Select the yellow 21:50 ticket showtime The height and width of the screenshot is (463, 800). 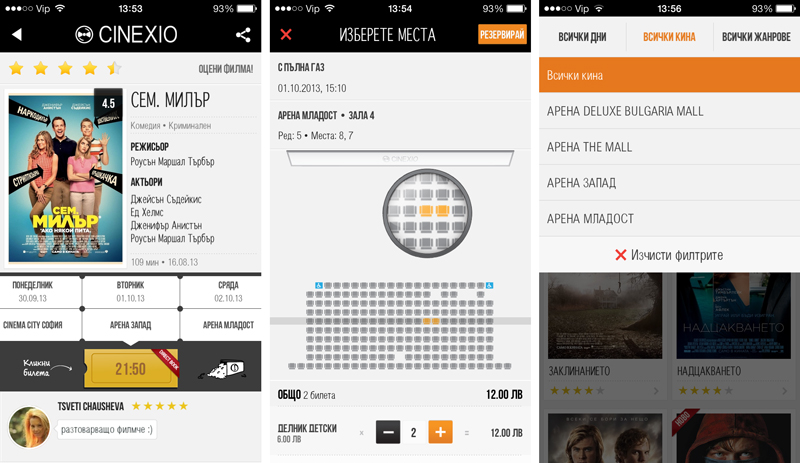(x=131, y=369)
